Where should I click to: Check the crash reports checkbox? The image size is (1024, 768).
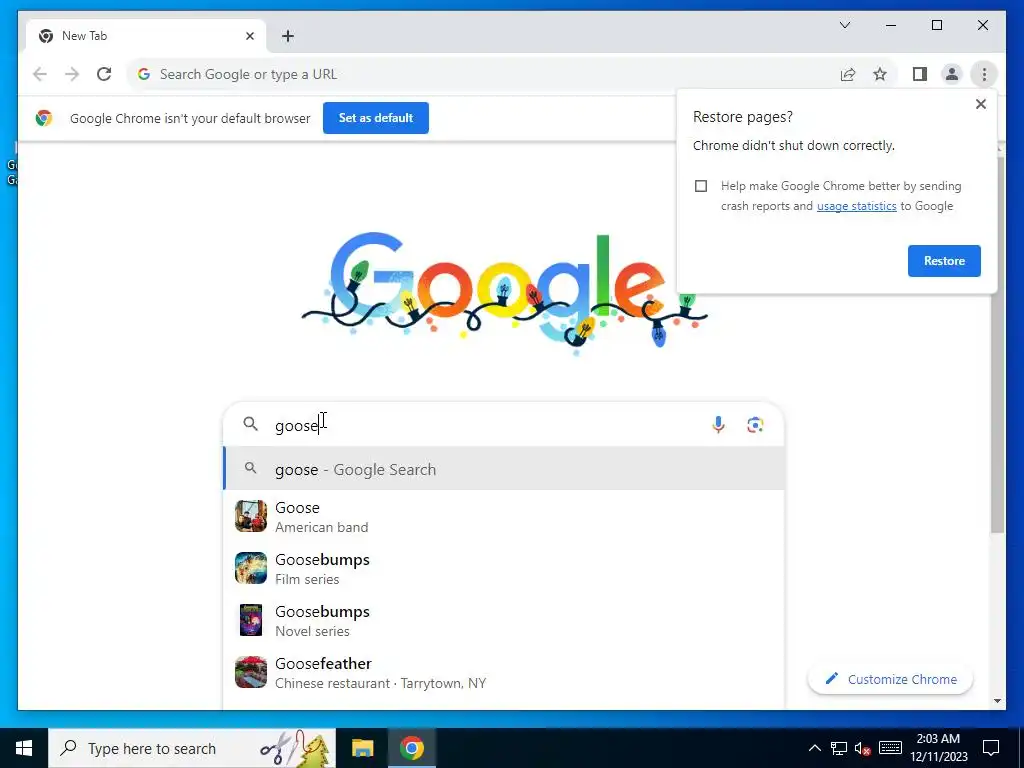[701, 186]
